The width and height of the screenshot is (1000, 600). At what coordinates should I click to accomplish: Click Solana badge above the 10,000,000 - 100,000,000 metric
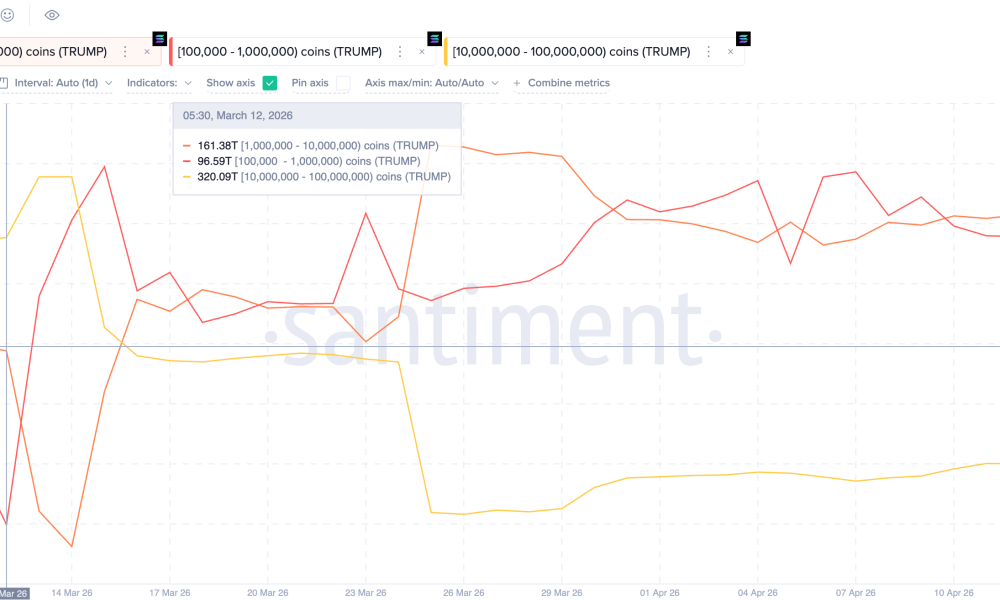pos(743,39)
